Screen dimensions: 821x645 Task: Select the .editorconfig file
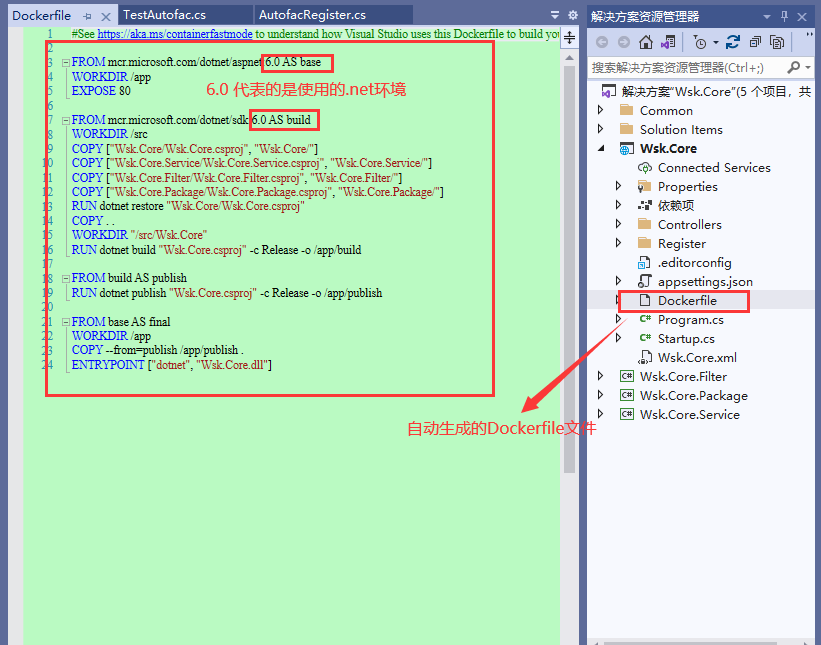(x=694, y=262)
